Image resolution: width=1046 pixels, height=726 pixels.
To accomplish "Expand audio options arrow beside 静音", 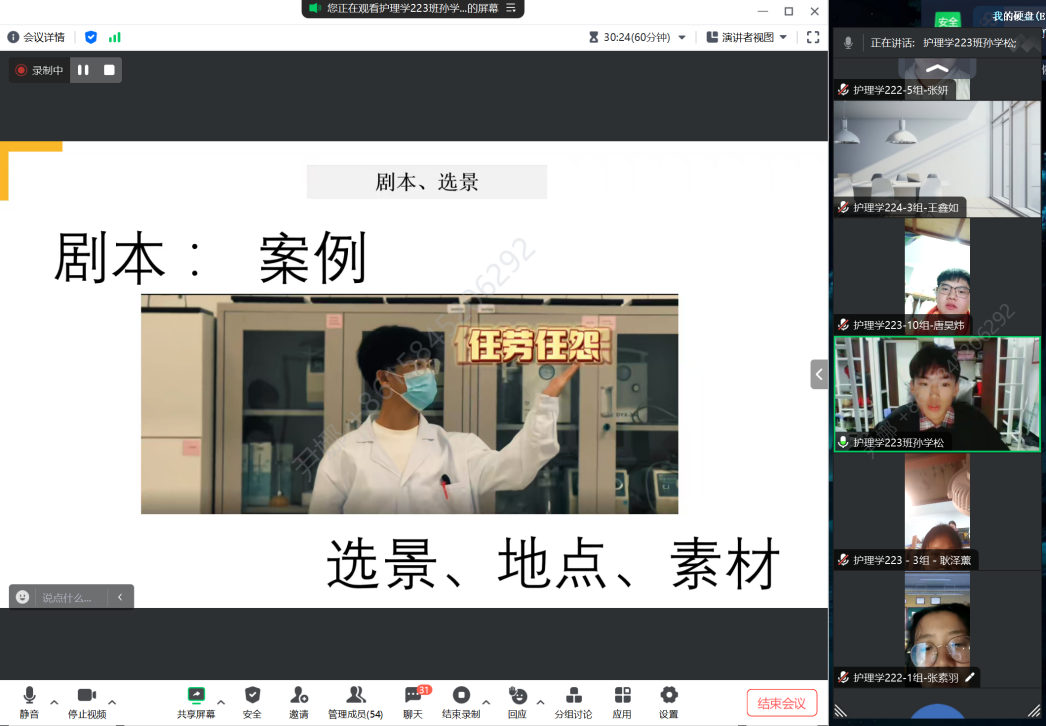I will 54,702.
